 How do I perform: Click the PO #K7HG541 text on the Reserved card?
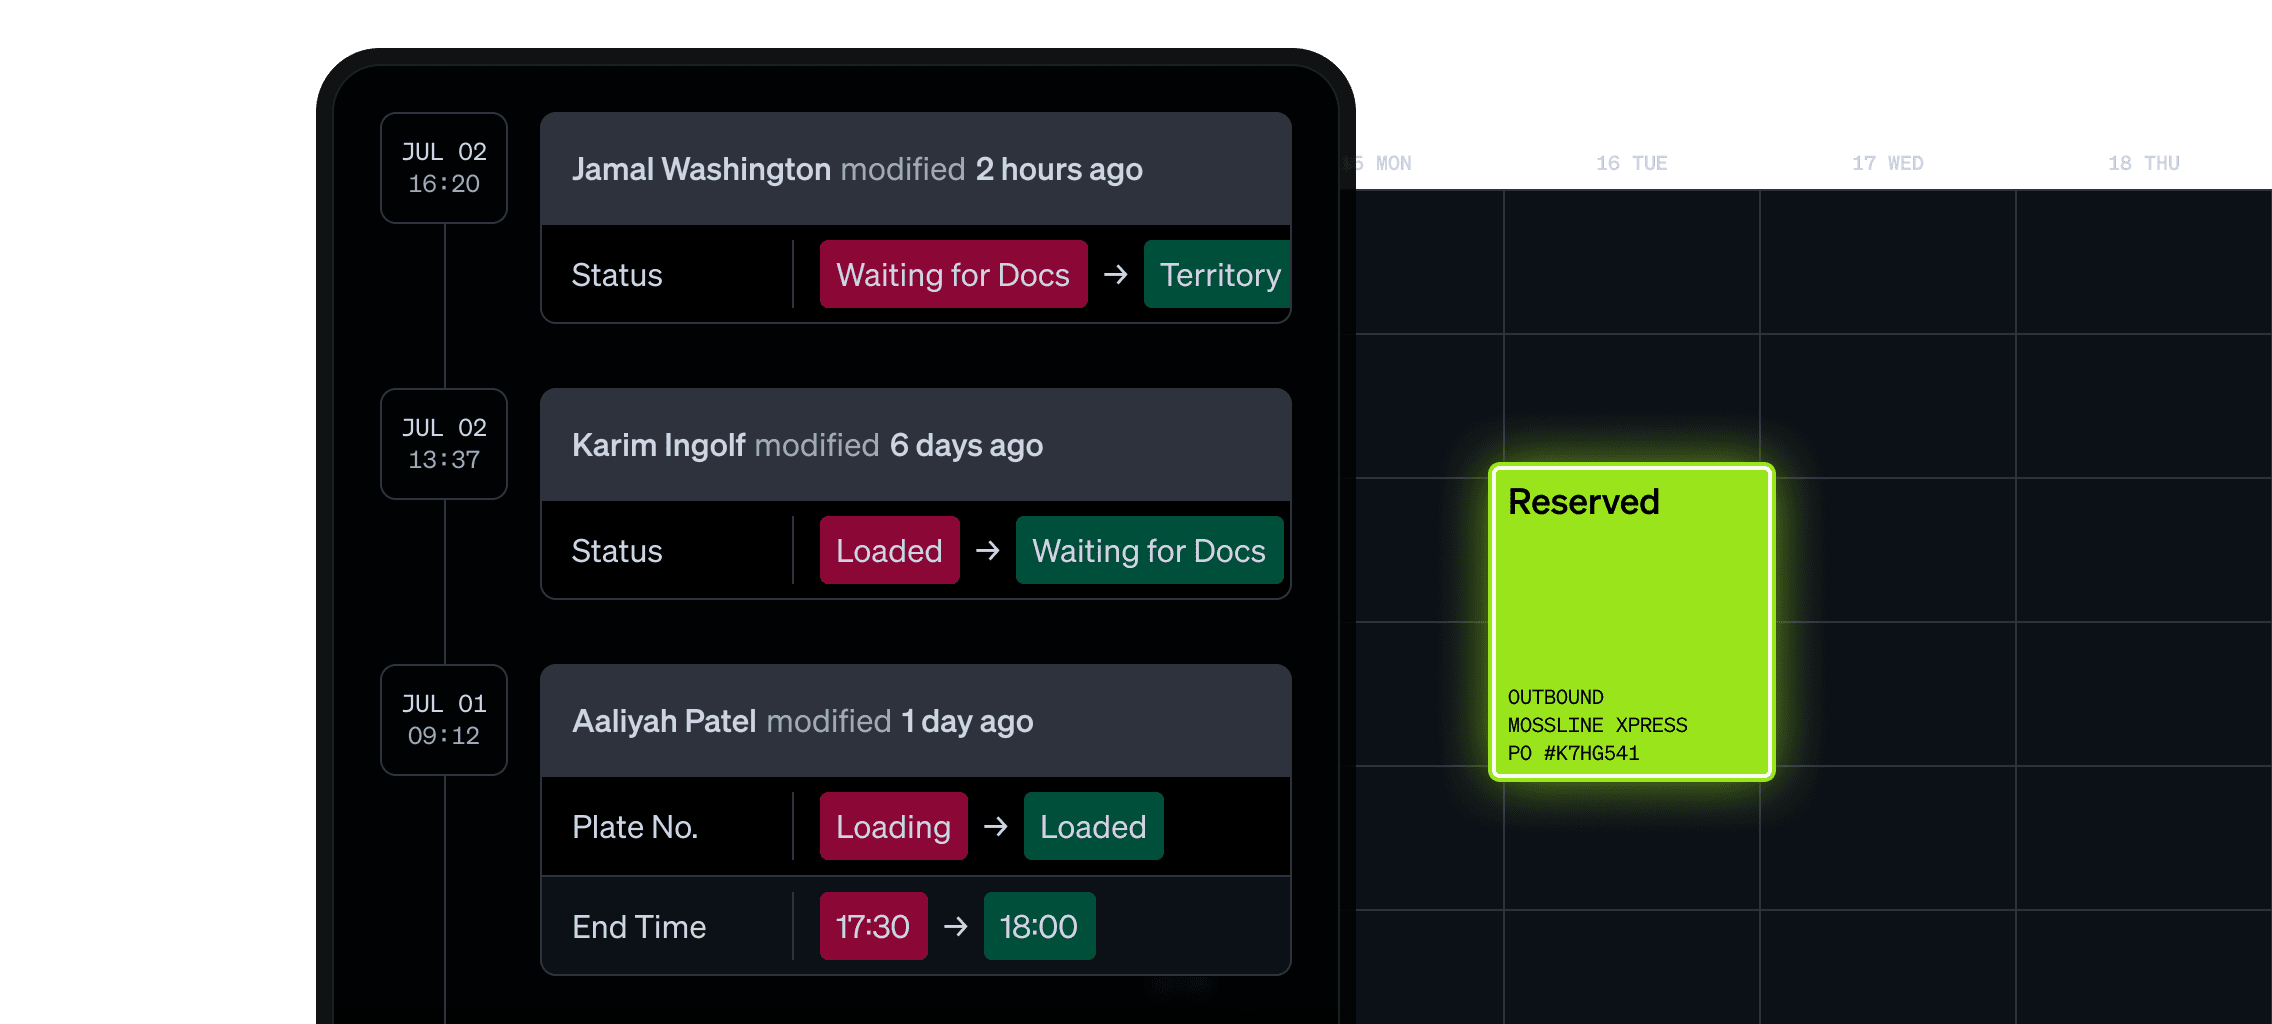[1573, 753]
